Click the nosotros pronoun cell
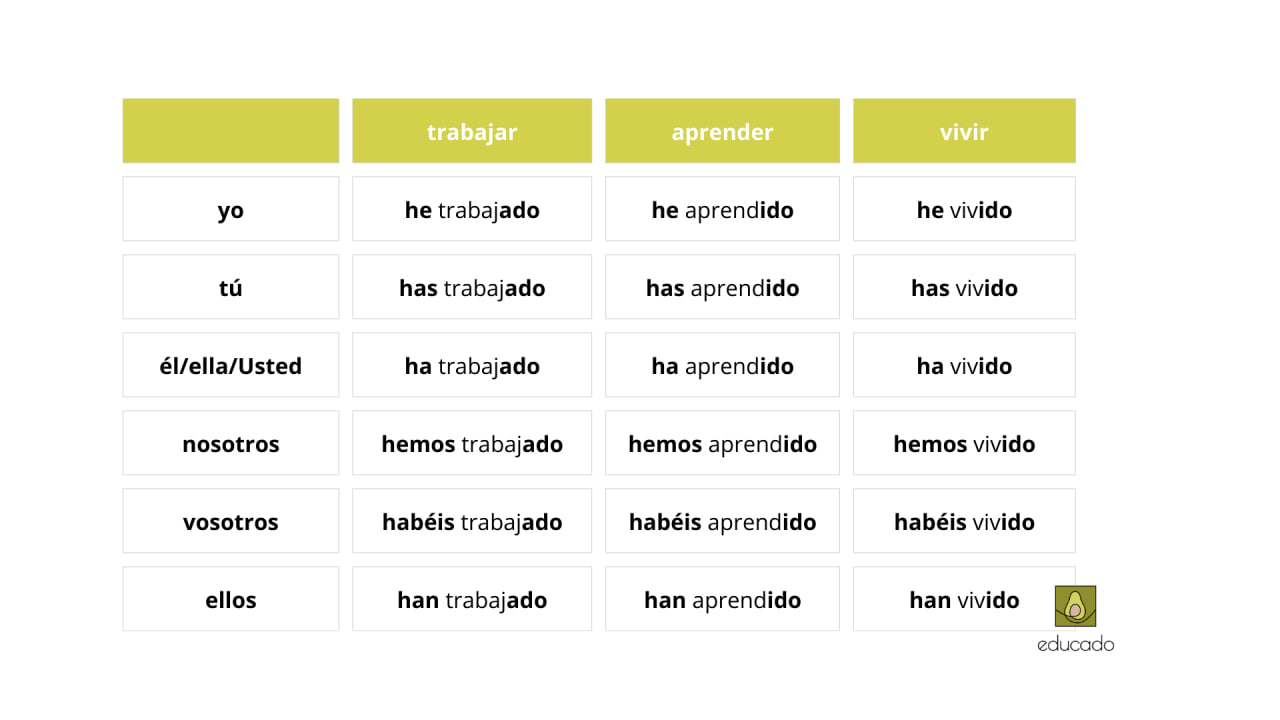 231,444
